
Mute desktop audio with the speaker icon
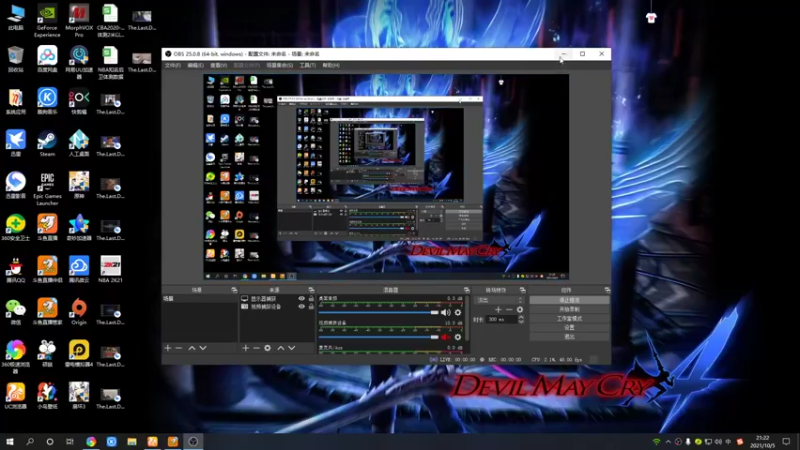tap(445, 312)
